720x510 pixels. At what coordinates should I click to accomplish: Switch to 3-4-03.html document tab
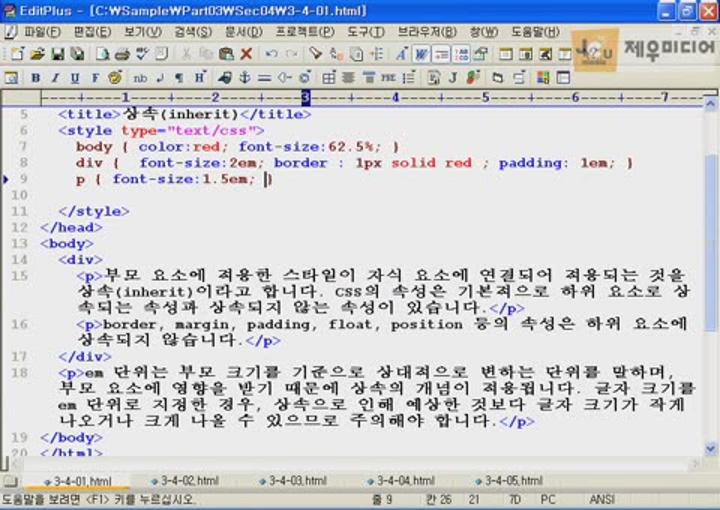[x=293, y=481]
